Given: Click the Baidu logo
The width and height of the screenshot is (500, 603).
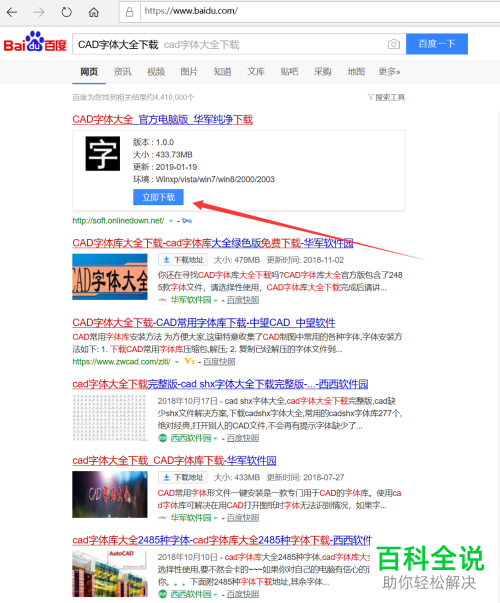Looking at the screenshot, I should tap(35, 42).
